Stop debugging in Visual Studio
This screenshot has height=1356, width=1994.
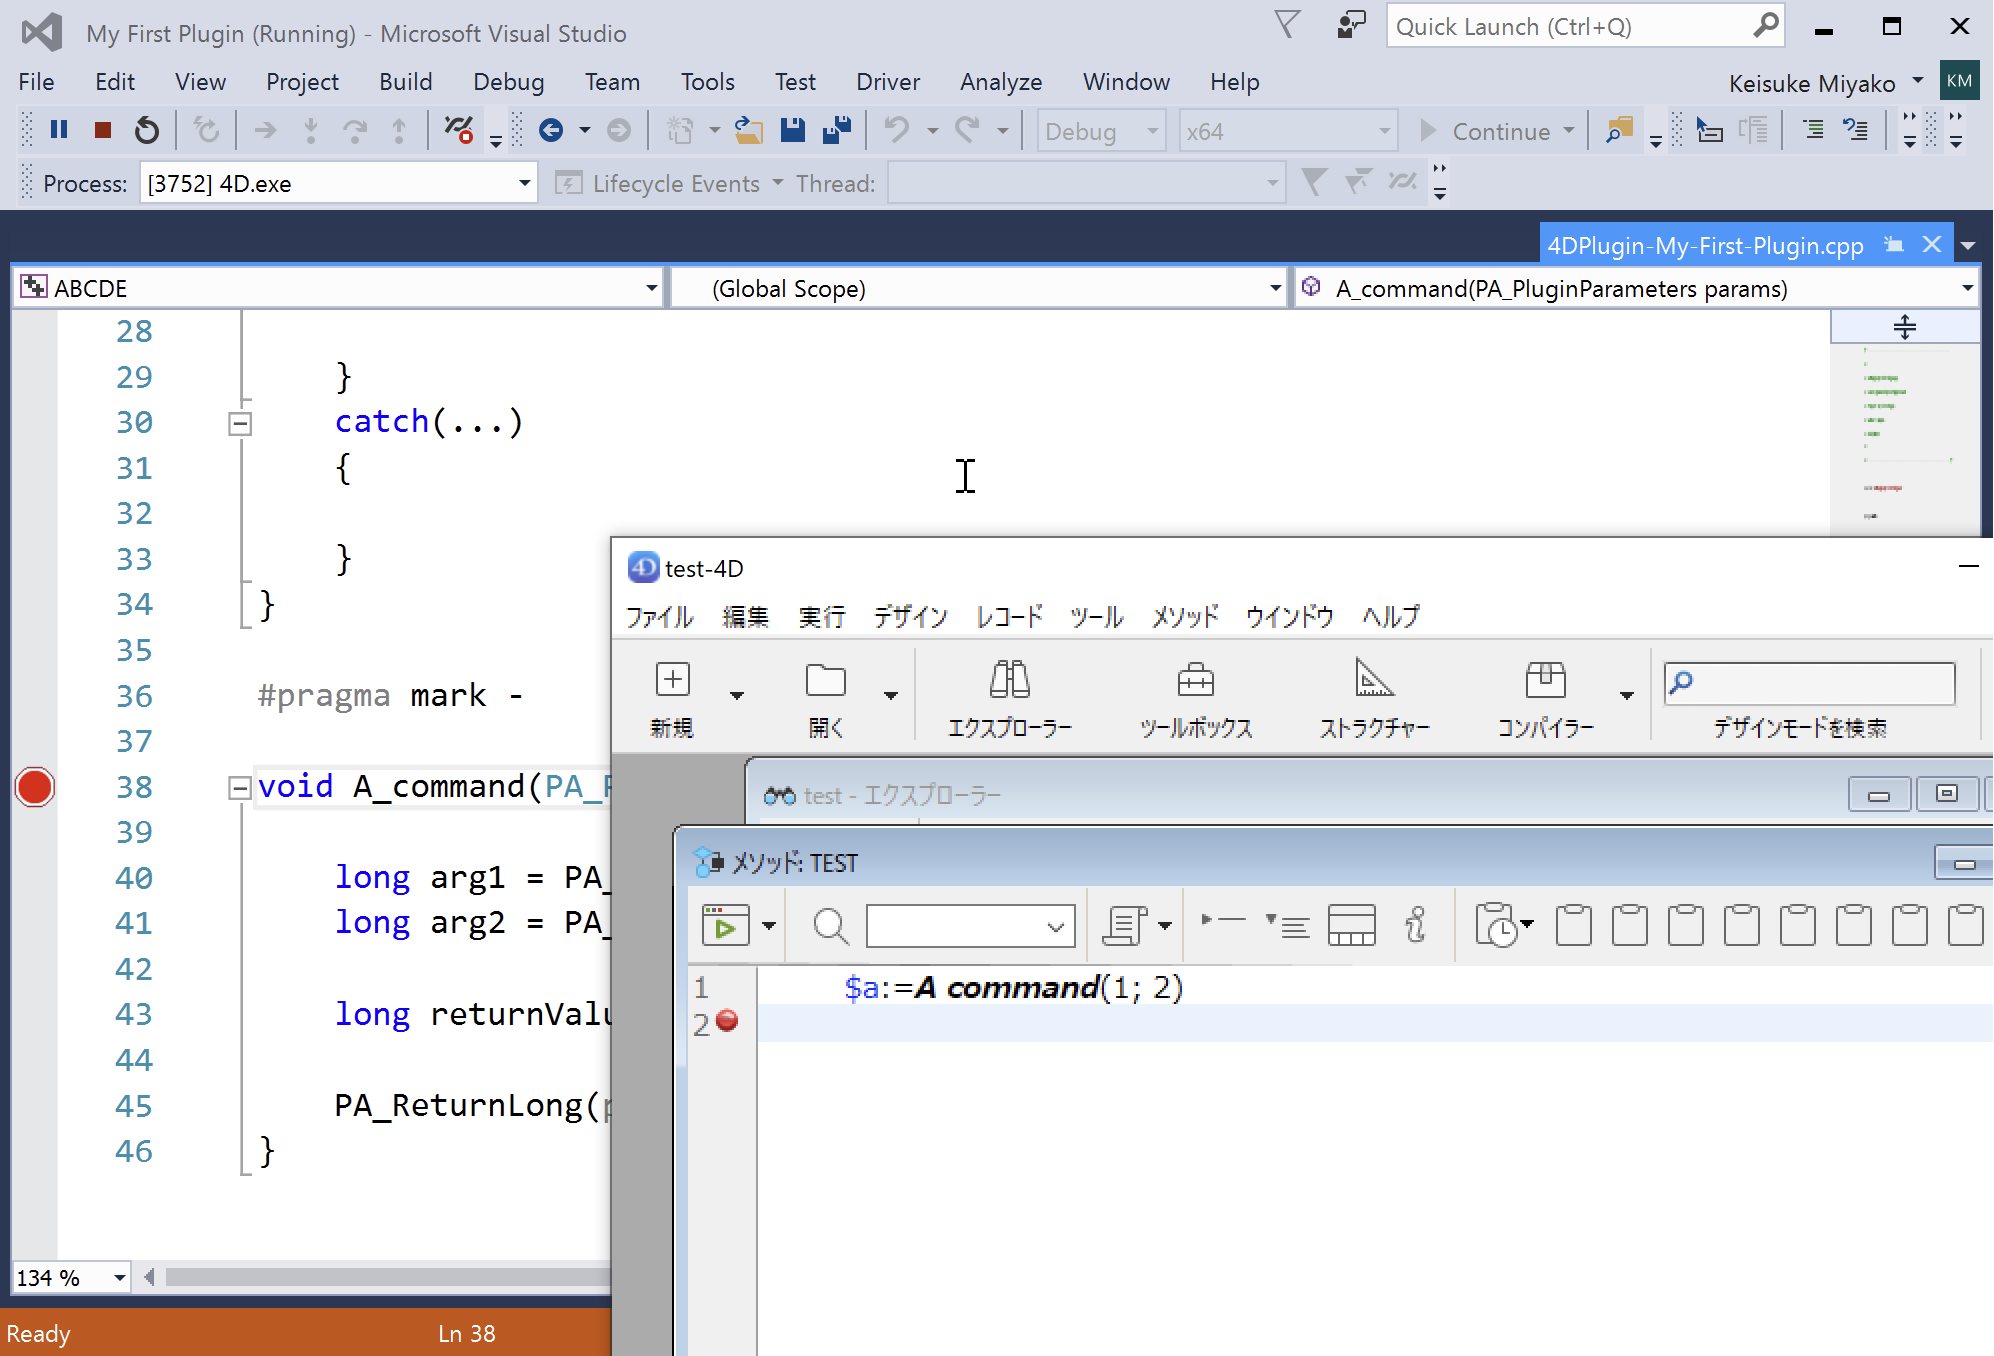click(x=101, y=129)
